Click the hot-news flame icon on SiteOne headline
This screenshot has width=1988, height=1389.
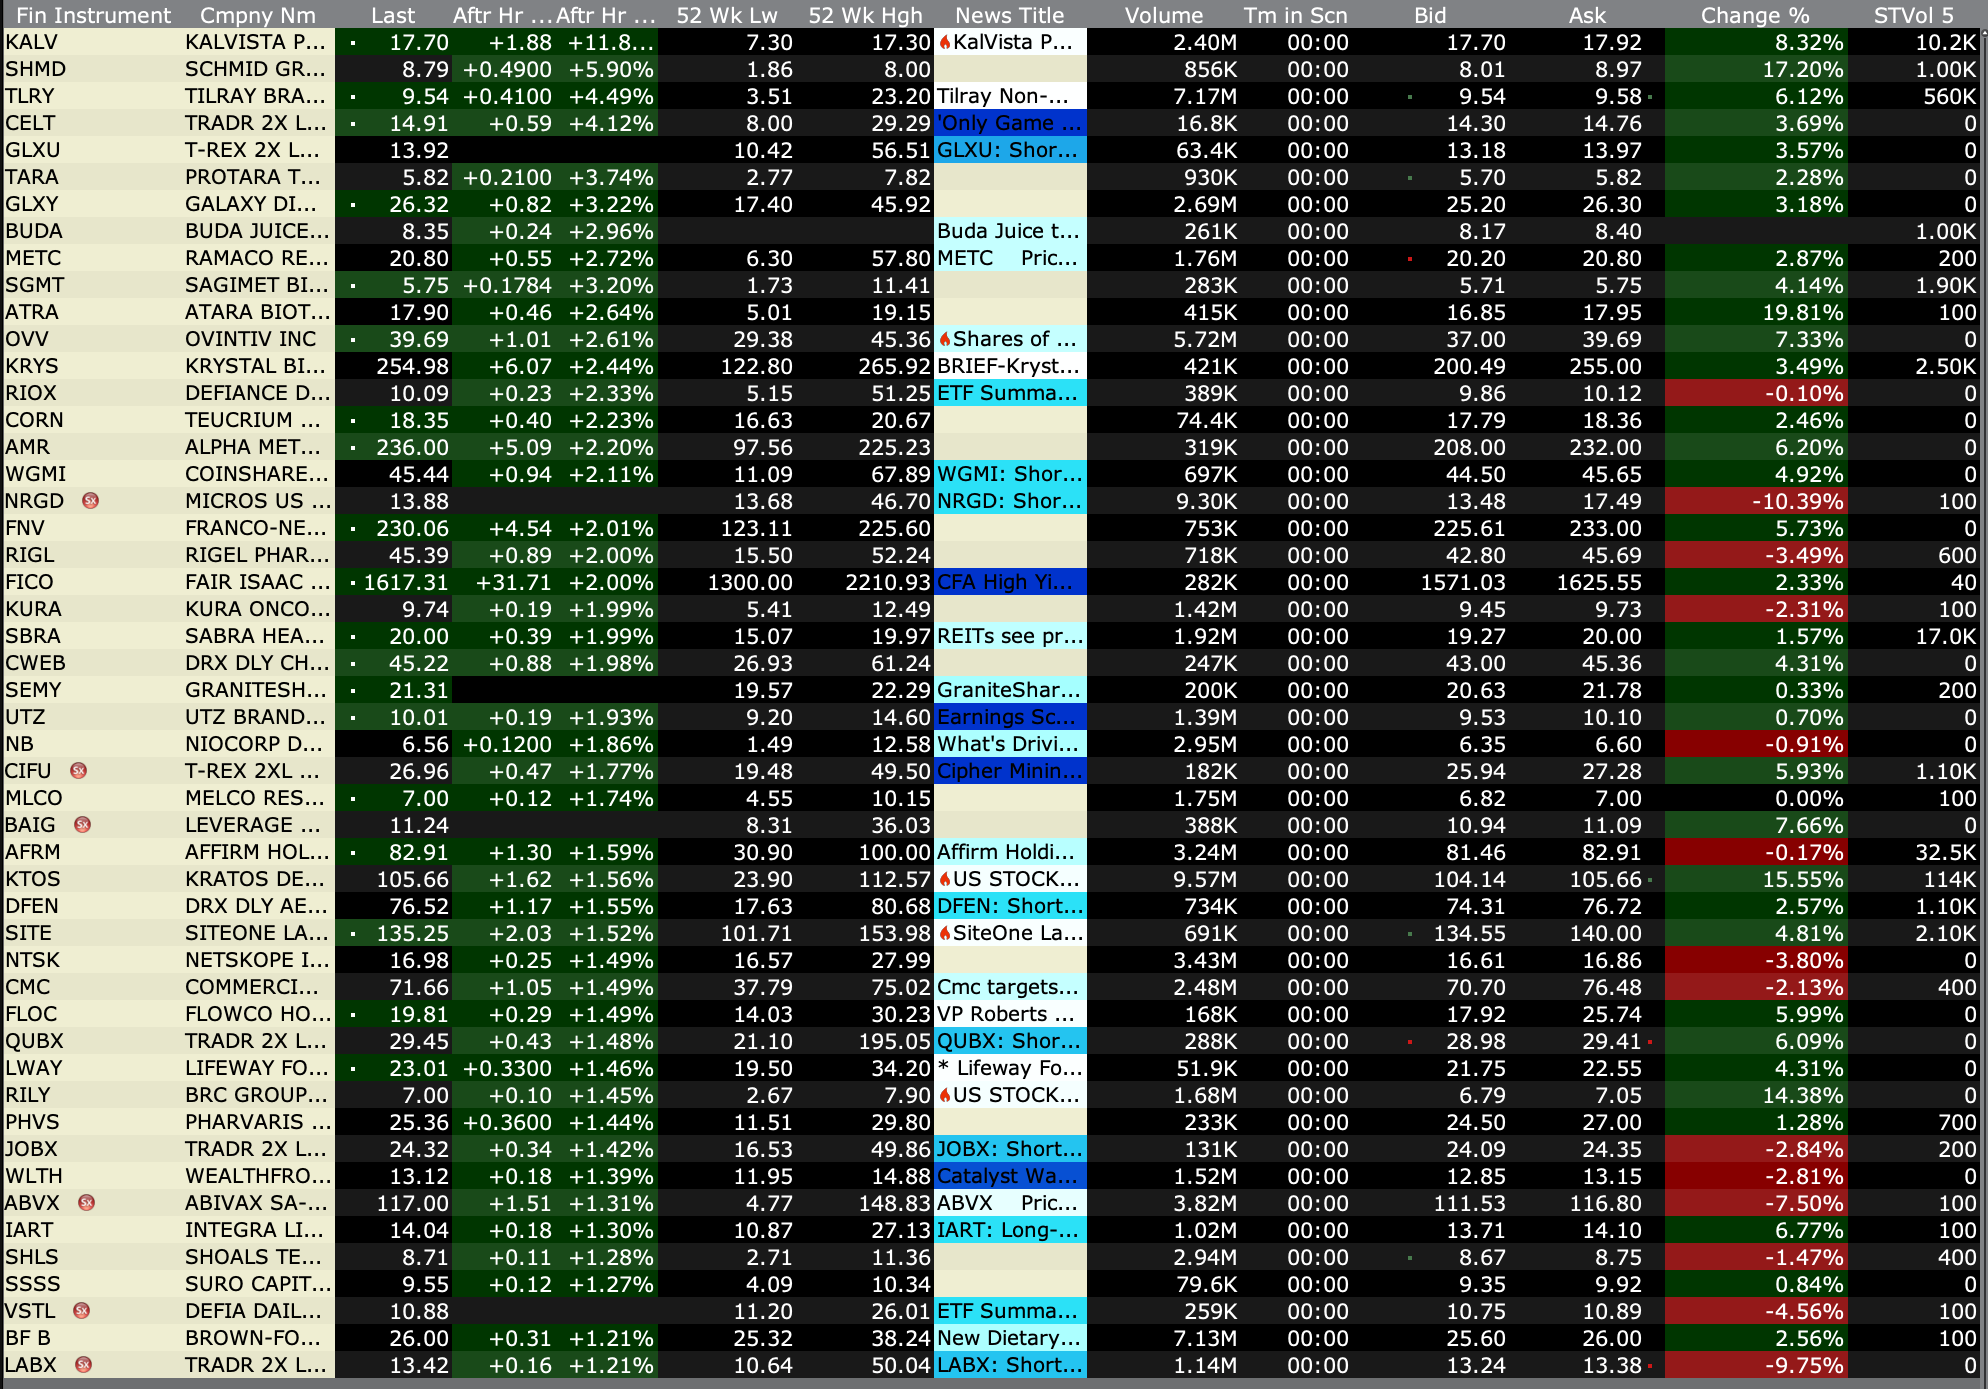click(x=945, y=933)
